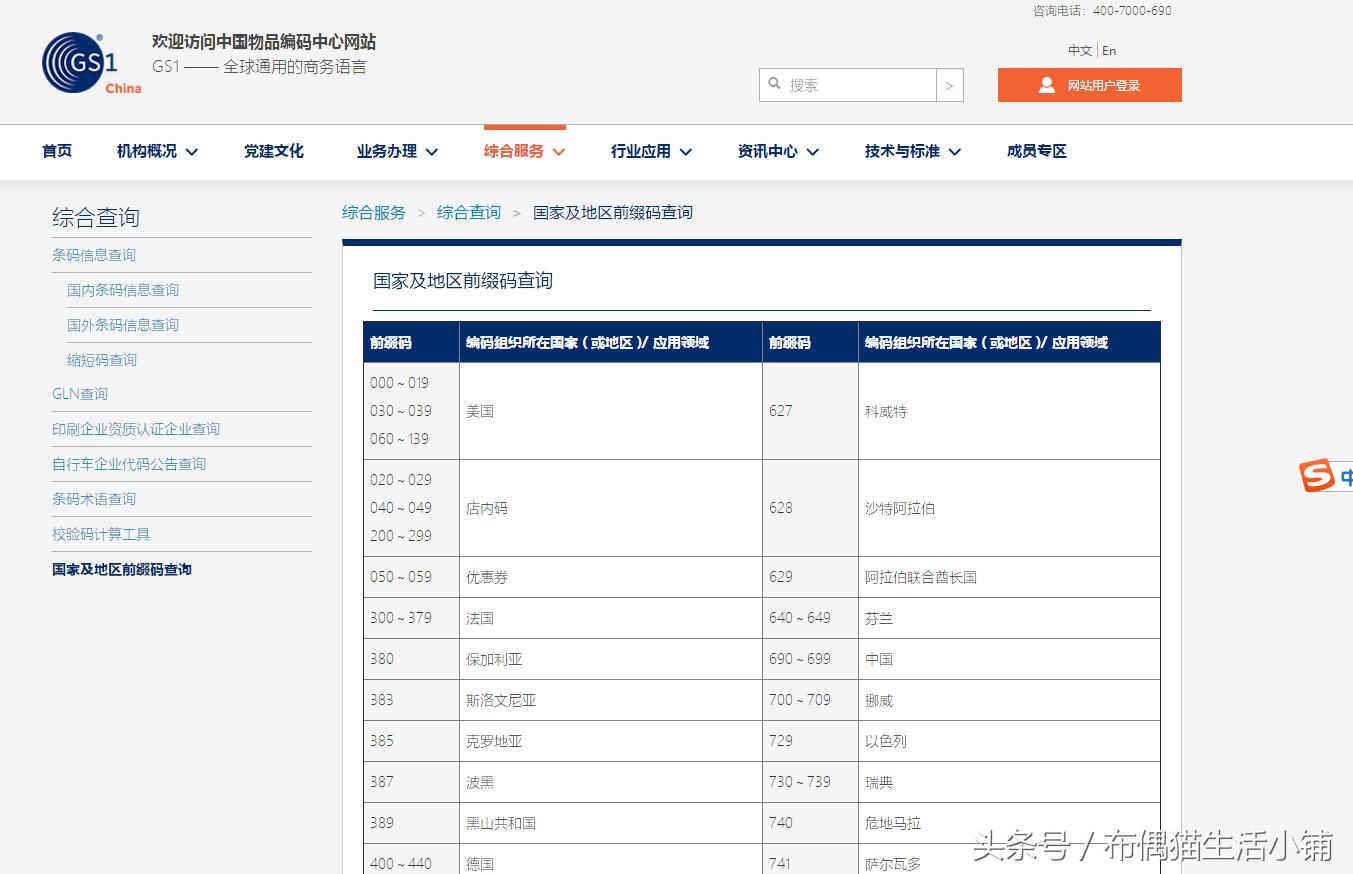Open the 成员专区 menu item
This screenshot has height=874, width=1353.
(x=1036, y=151)
